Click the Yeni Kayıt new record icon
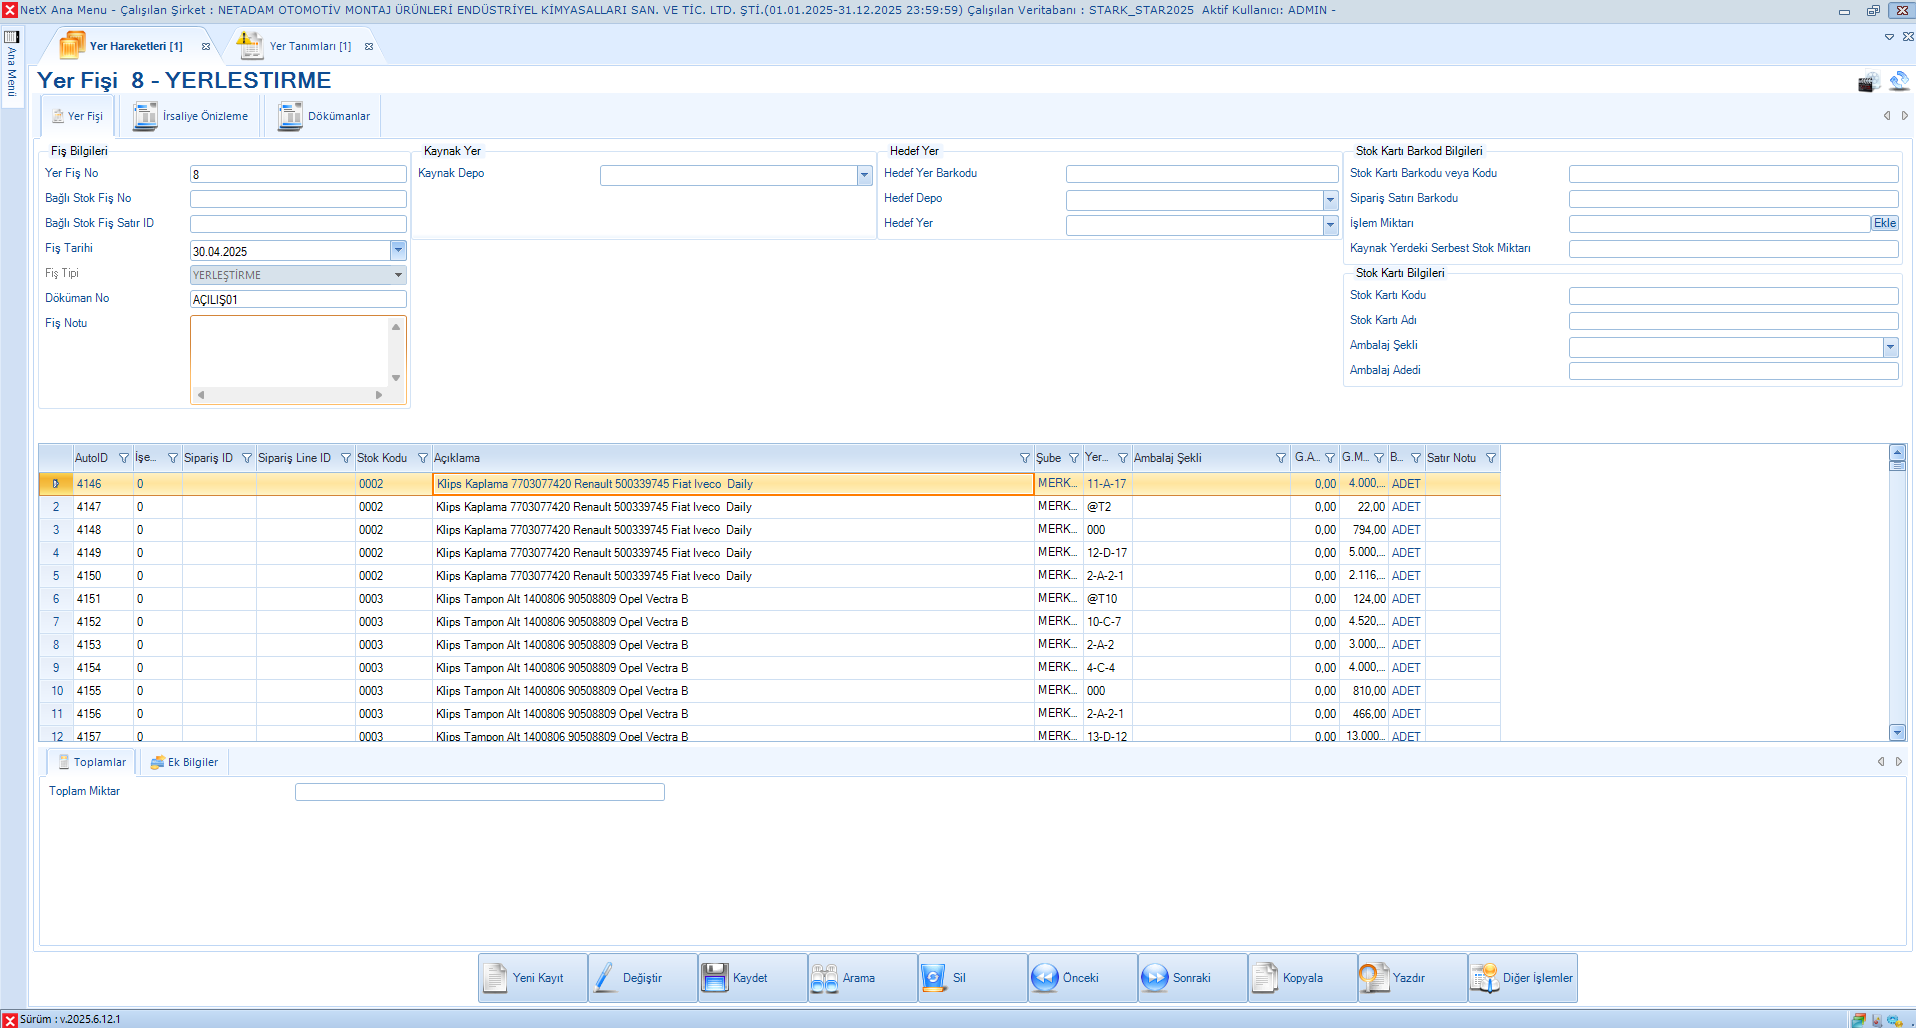This screenshot has width=1916, height=1028. [495, 977]
